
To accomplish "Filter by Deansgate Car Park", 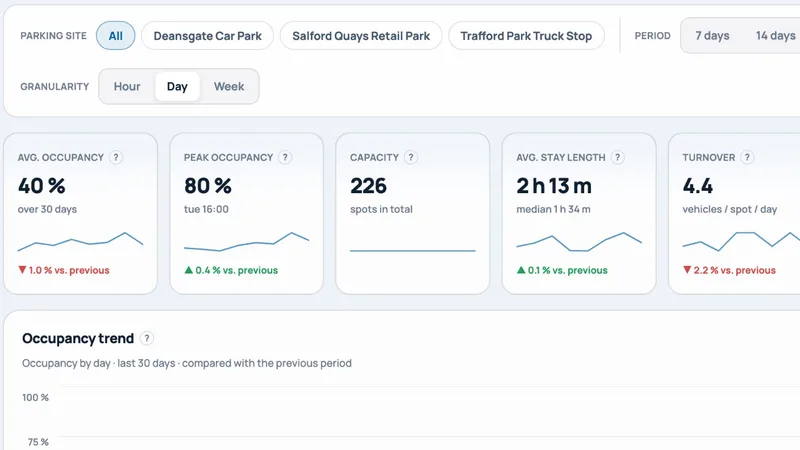I will 208,36.
